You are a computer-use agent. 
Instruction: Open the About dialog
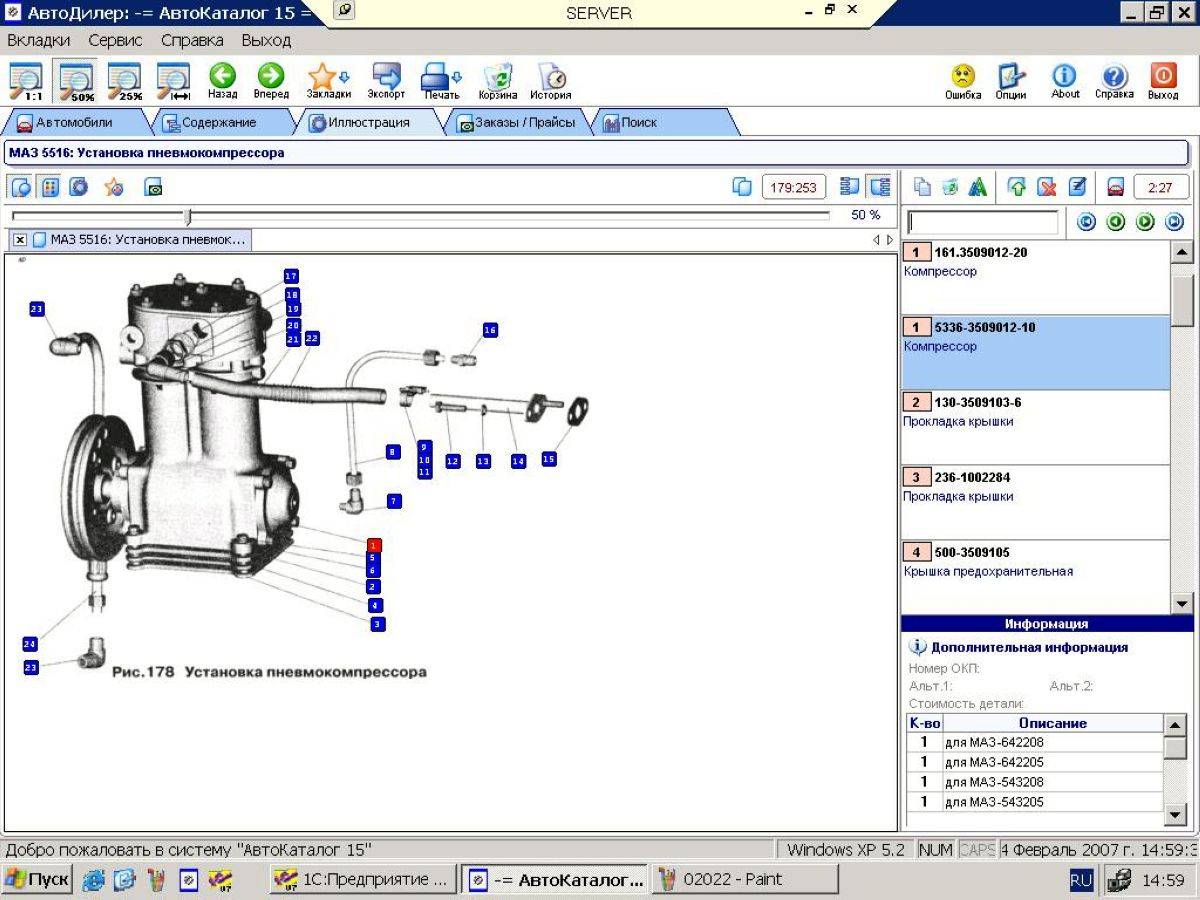1065,81
